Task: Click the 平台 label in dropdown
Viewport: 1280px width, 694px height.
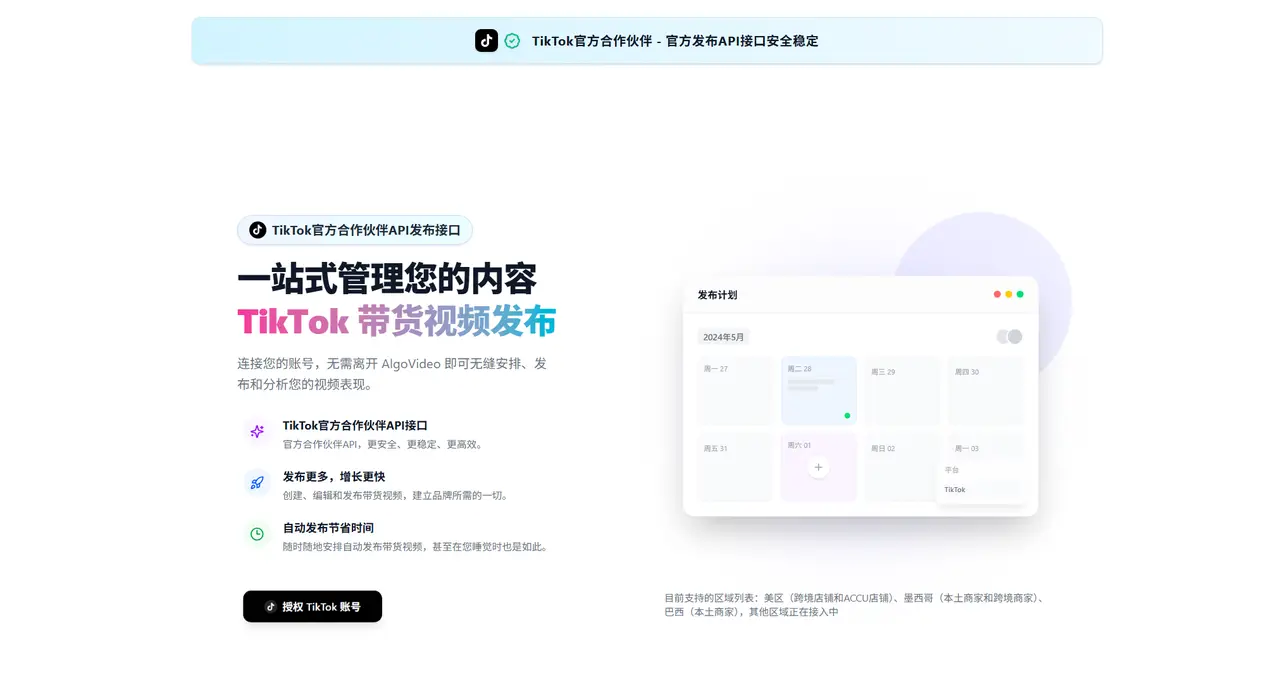Action: coord(951,469)
